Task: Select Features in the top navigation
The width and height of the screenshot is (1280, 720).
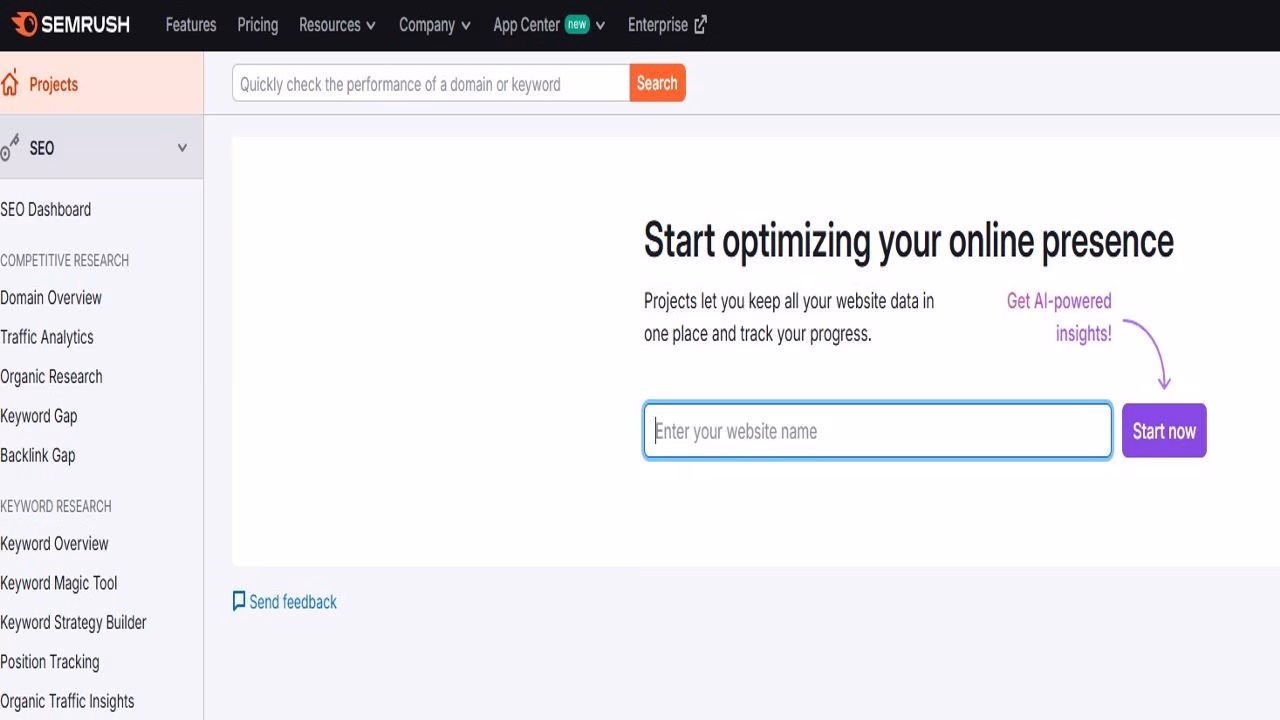Action: [x=190, y=25]
